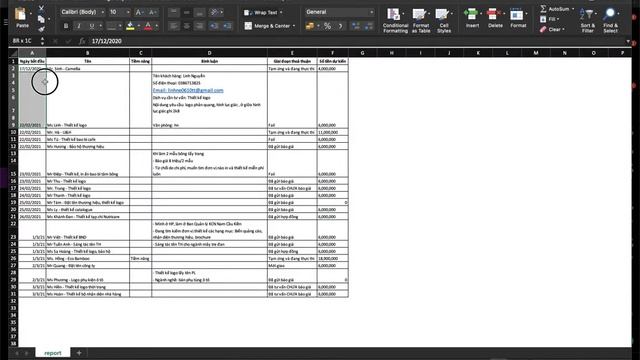Apply comma style format
Screen dimensions: 640x360
[340, 26]
